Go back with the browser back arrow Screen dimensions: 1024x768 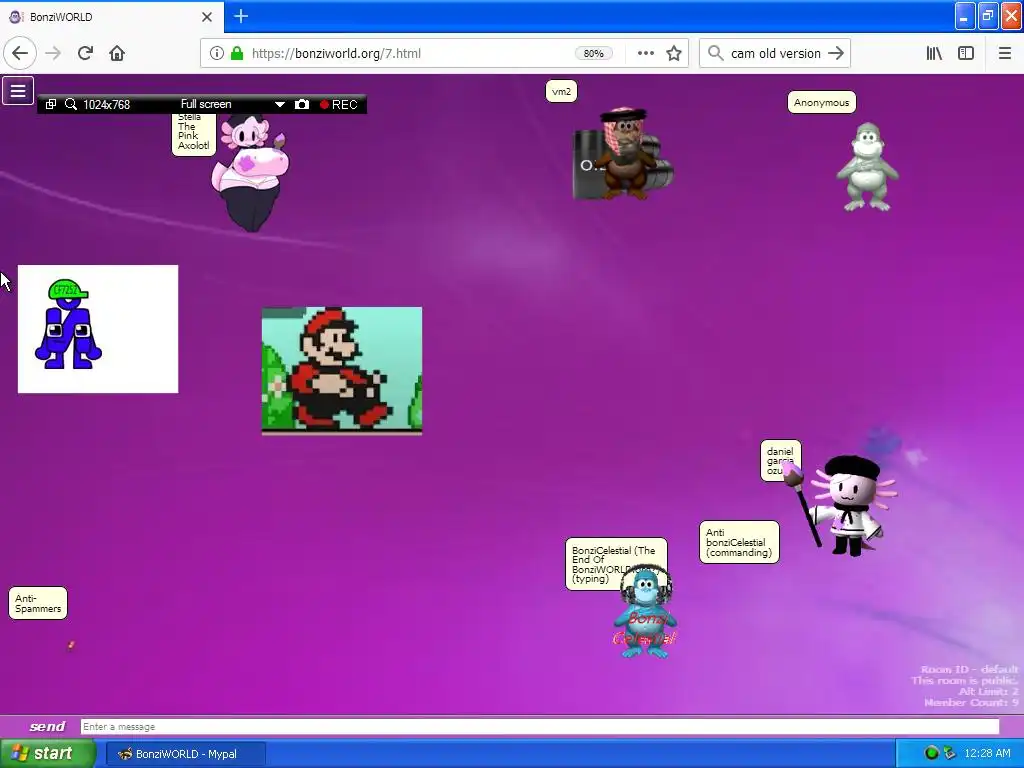(x=20, y=54)
